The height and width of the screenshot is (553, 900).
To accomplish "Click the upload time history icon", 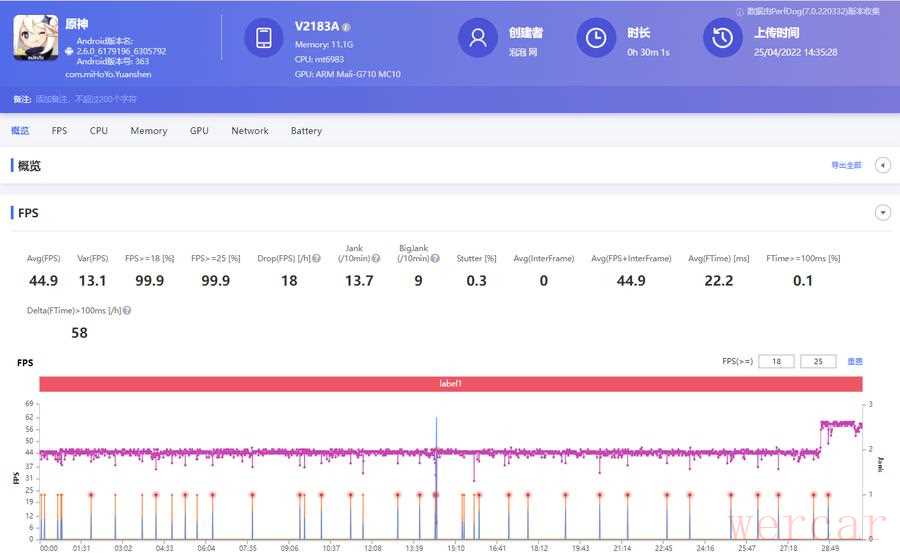I will click(x=723, y=38).
